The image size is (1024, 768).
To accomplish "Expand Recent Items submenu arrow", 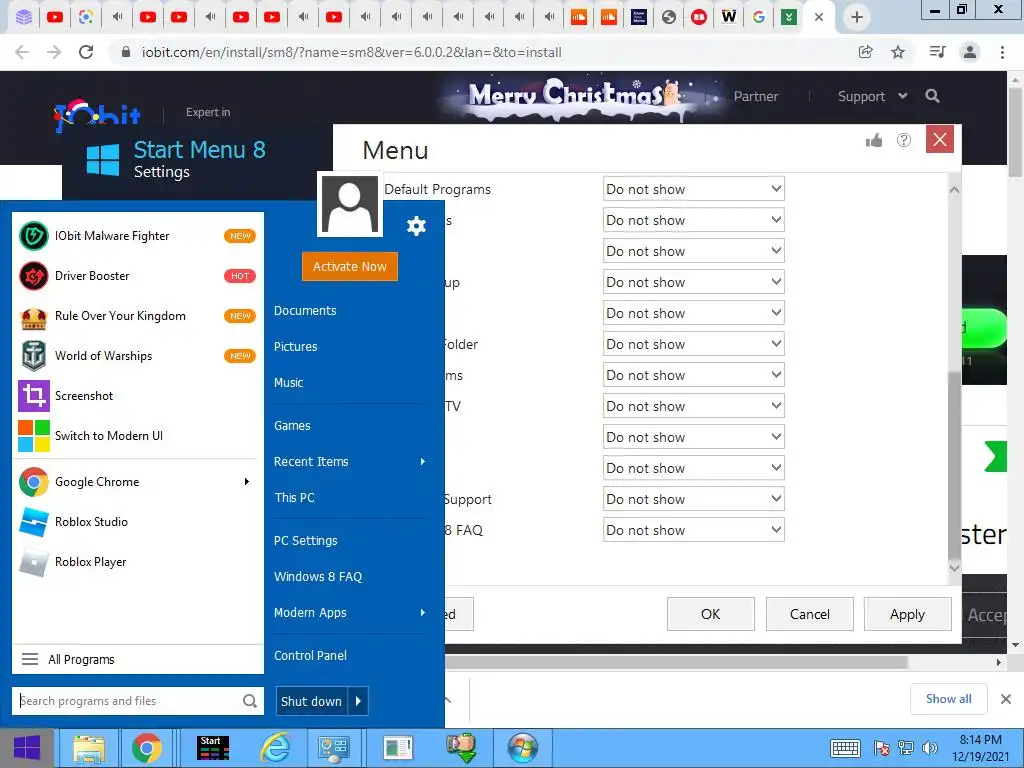I will pos(423,462).
